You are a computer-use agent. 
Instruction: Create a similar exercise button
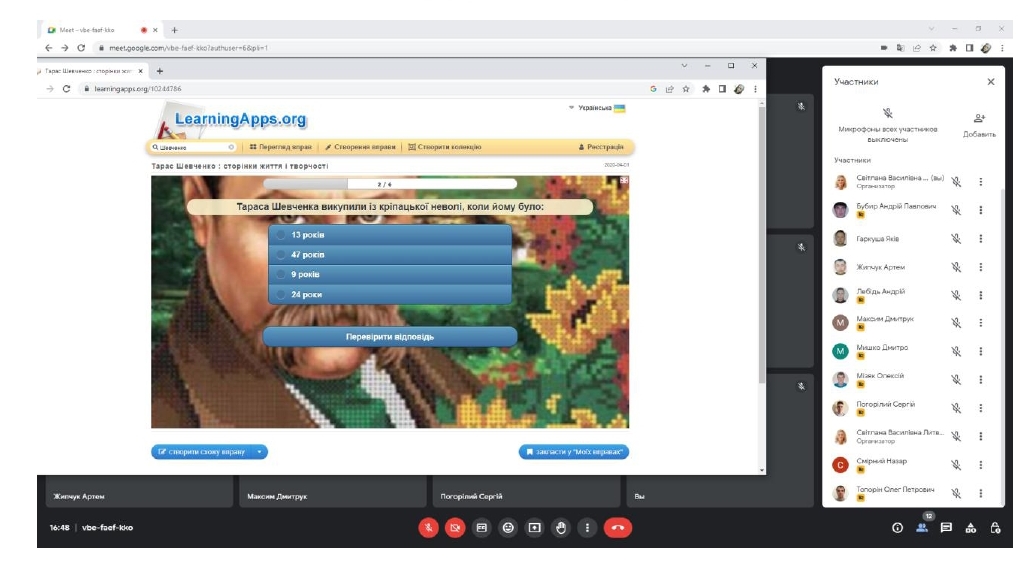(201, 452)
